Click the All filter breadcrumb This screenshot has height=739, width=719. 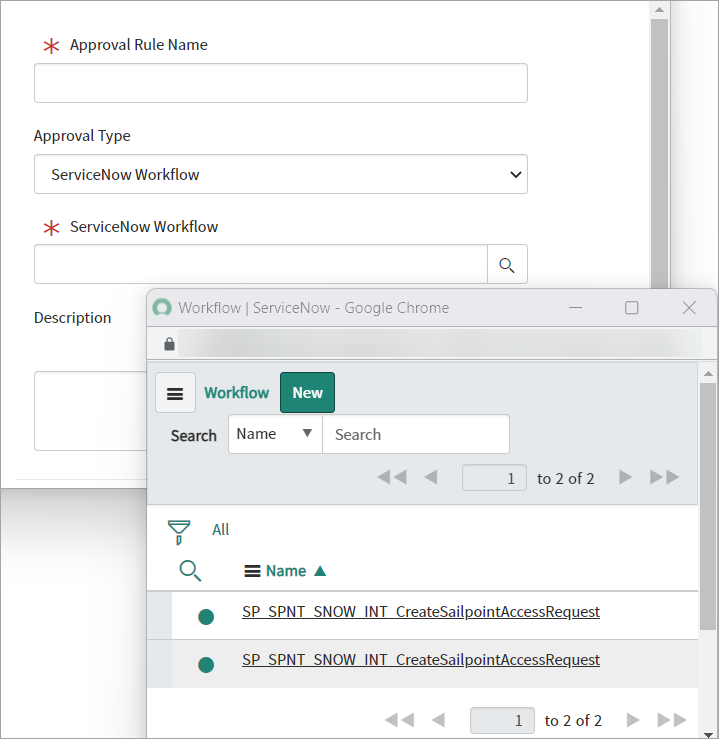coord(221,530)
